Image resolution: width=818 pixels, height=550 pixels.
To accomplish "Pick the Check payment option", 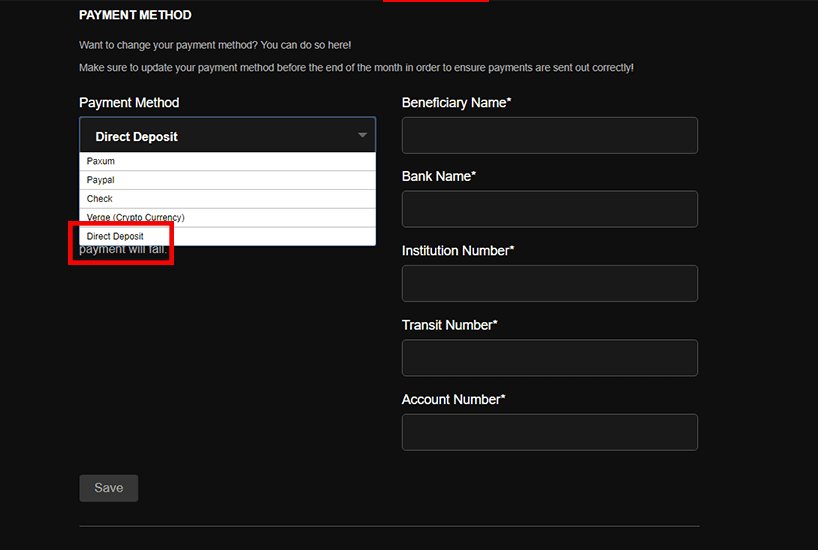I will pos(227,199).
